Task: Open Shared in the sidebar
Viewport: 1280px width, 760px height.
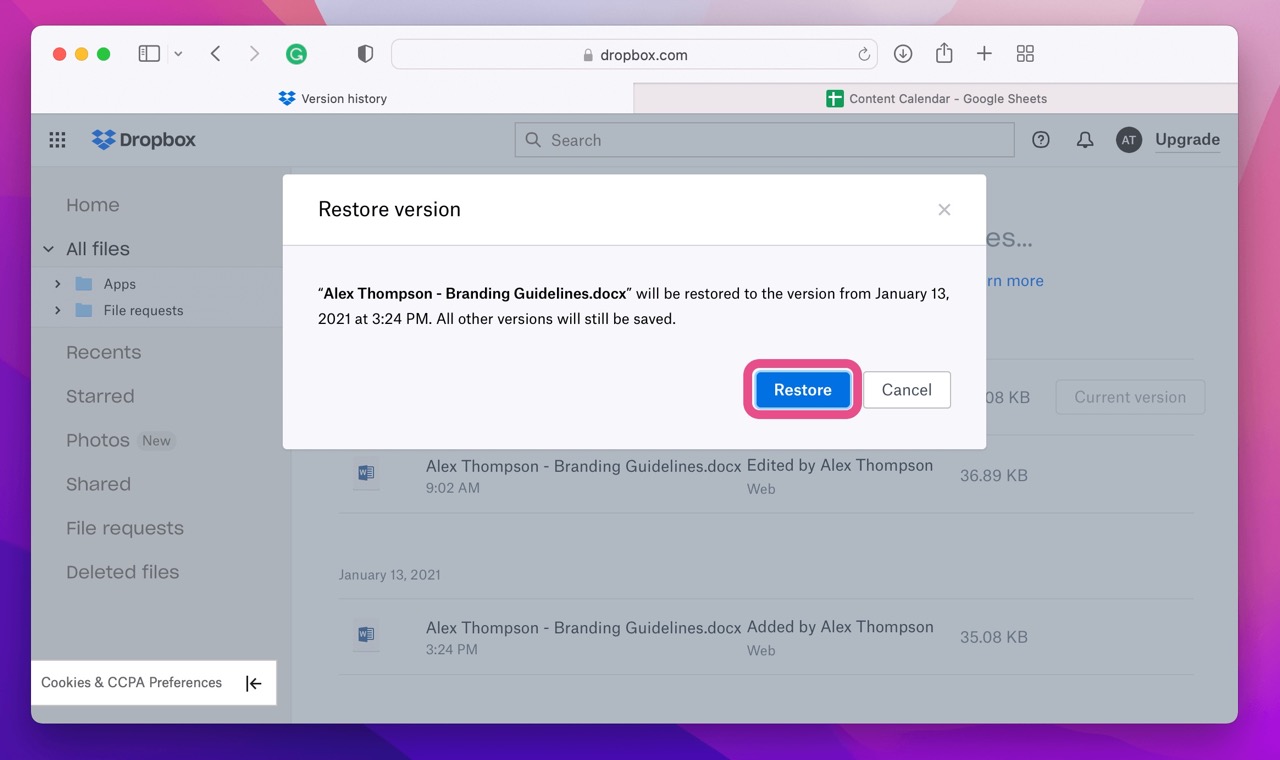Action: [x=98, y=485]
